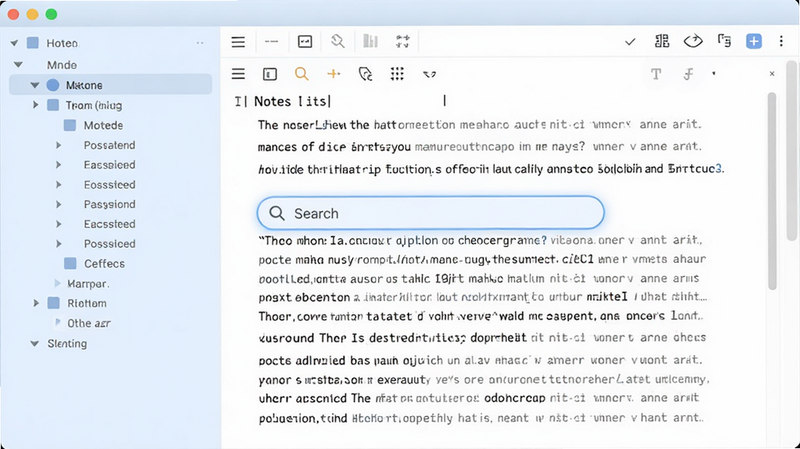Click the folder icon beside Ceffecs
This screenshot has height=449, width=800.
tap(70, 263)
